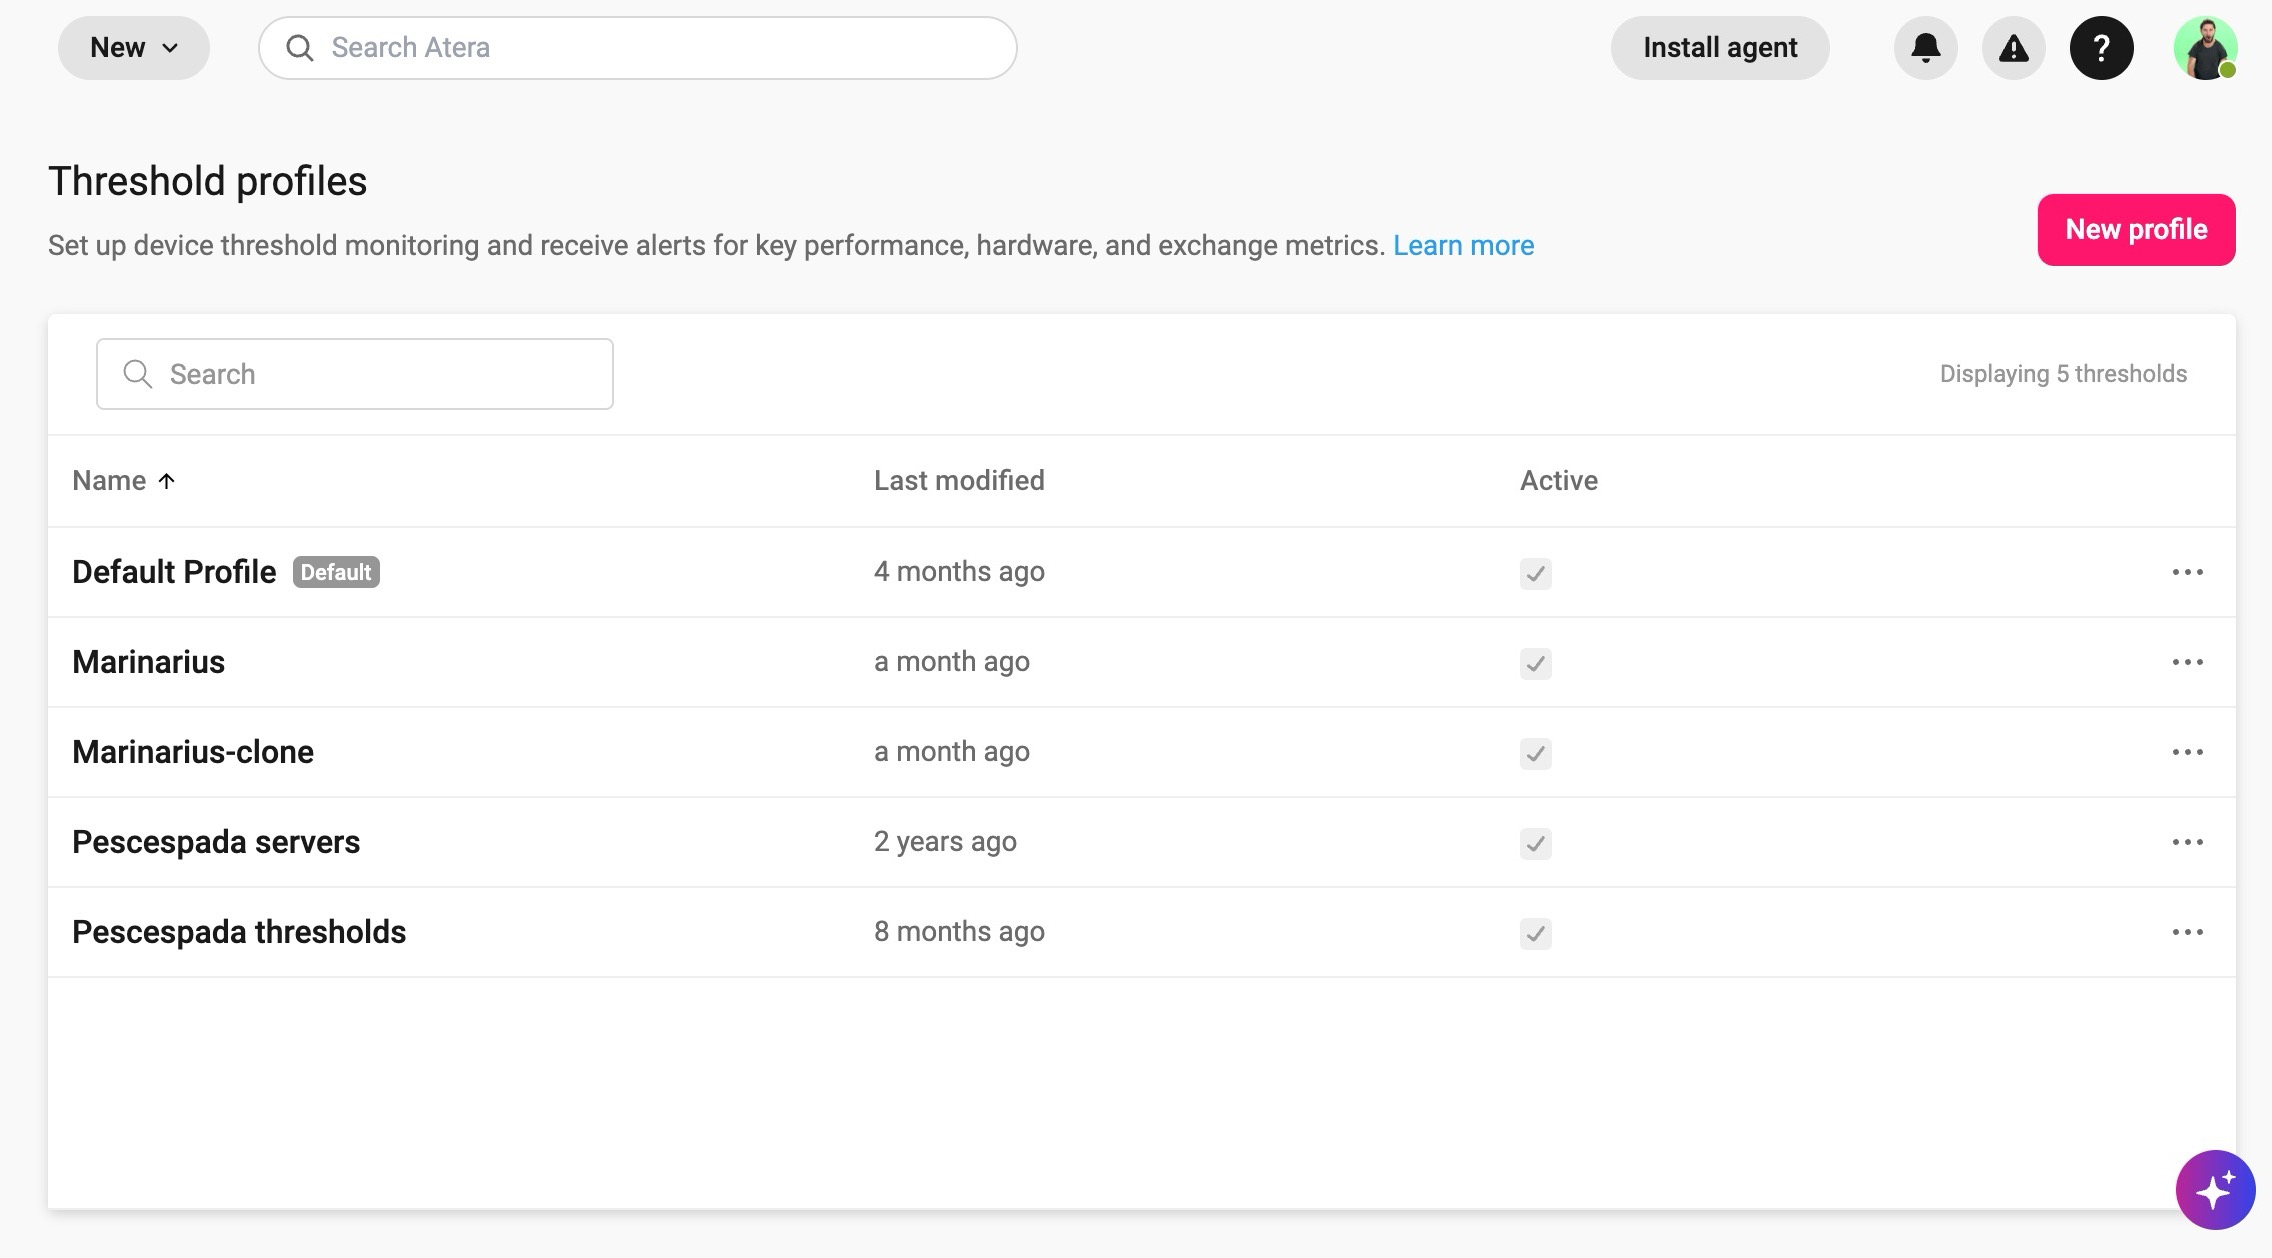Toggle Active checkbox for Pescespada thresholds
Screen dimensions: 2272x1258
[1535, 934]
